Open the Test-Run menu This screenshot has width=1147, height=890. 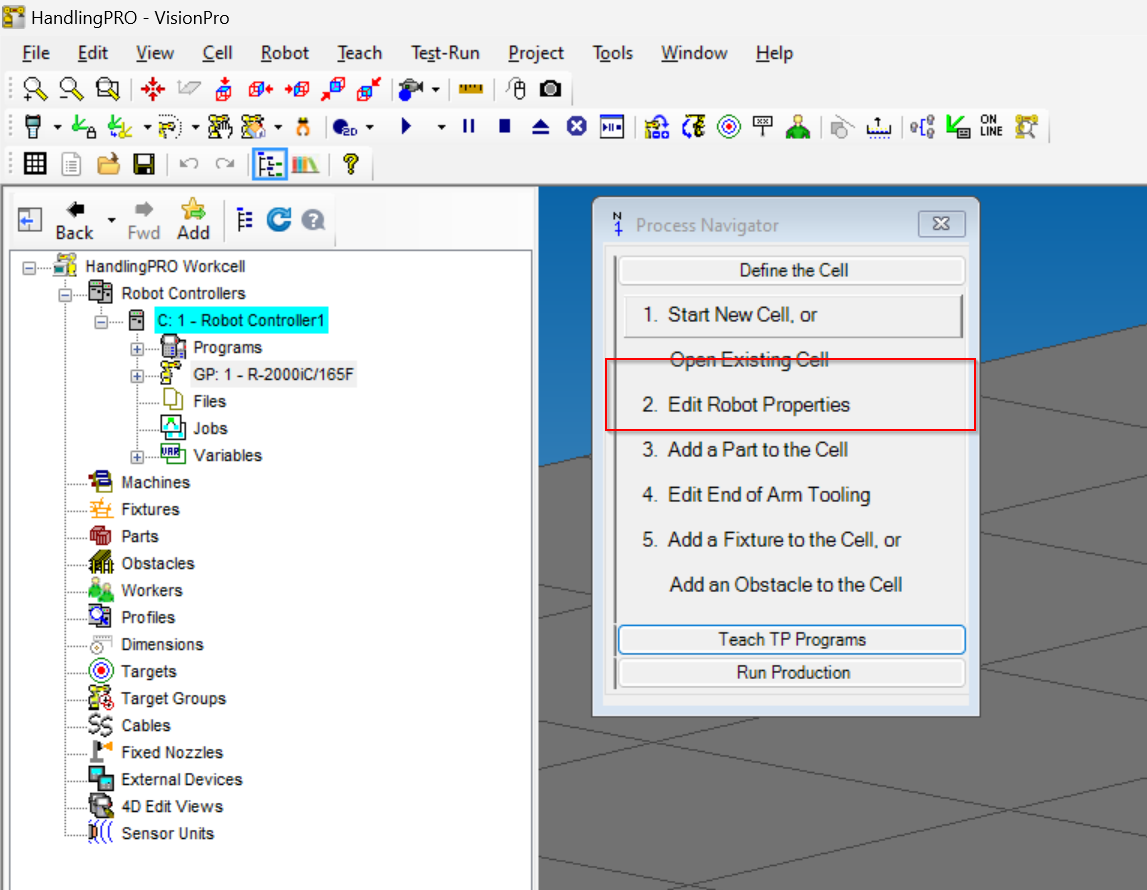pyautogui.click(x=445, y=53)
